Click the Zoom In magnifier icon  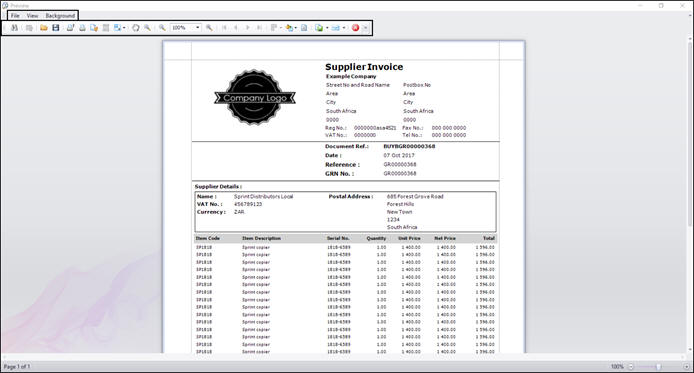(209, 27)
